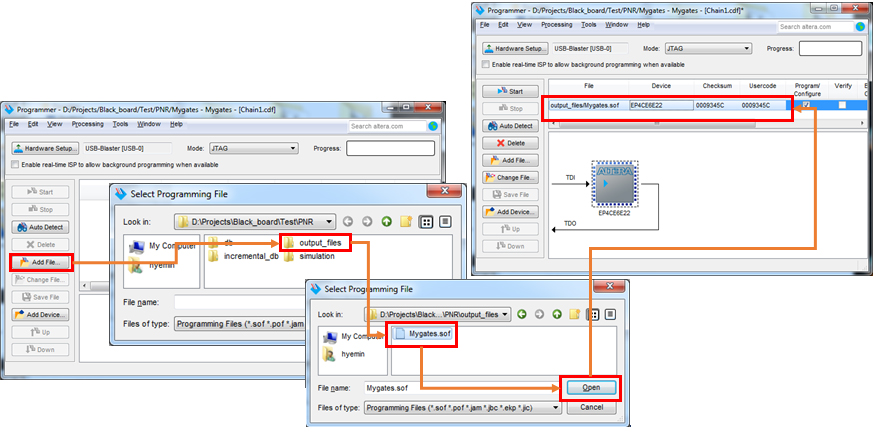Click Auto Detect in the left Programmer window

[41, 228]
